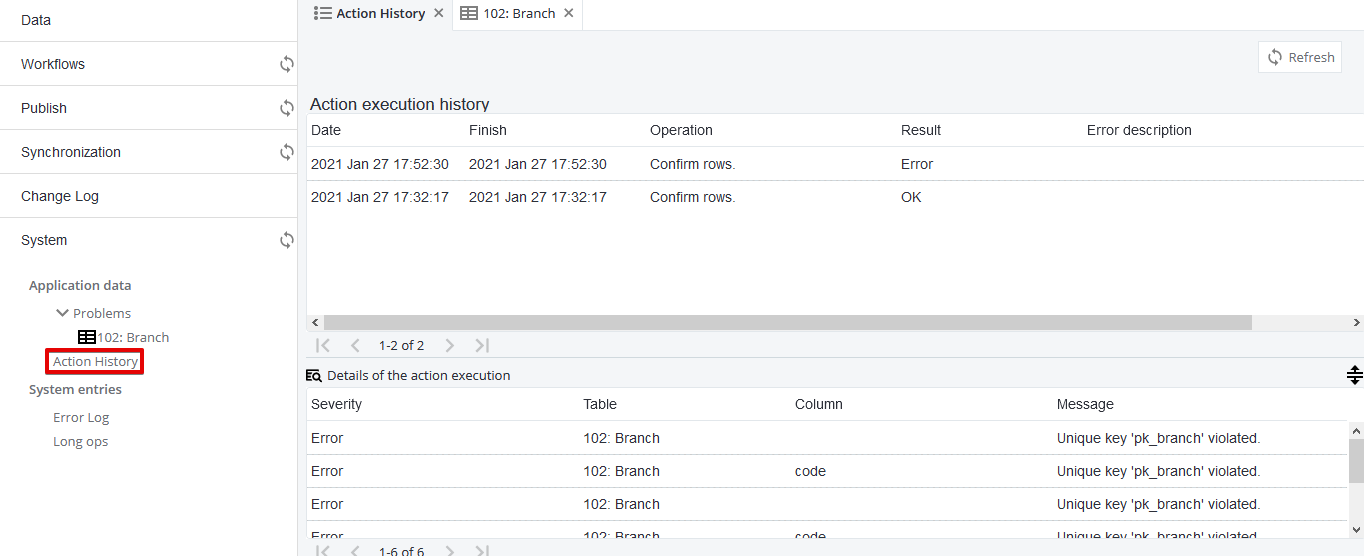Open the Change Log section
1364x556 pixels.
coord(60,196)
